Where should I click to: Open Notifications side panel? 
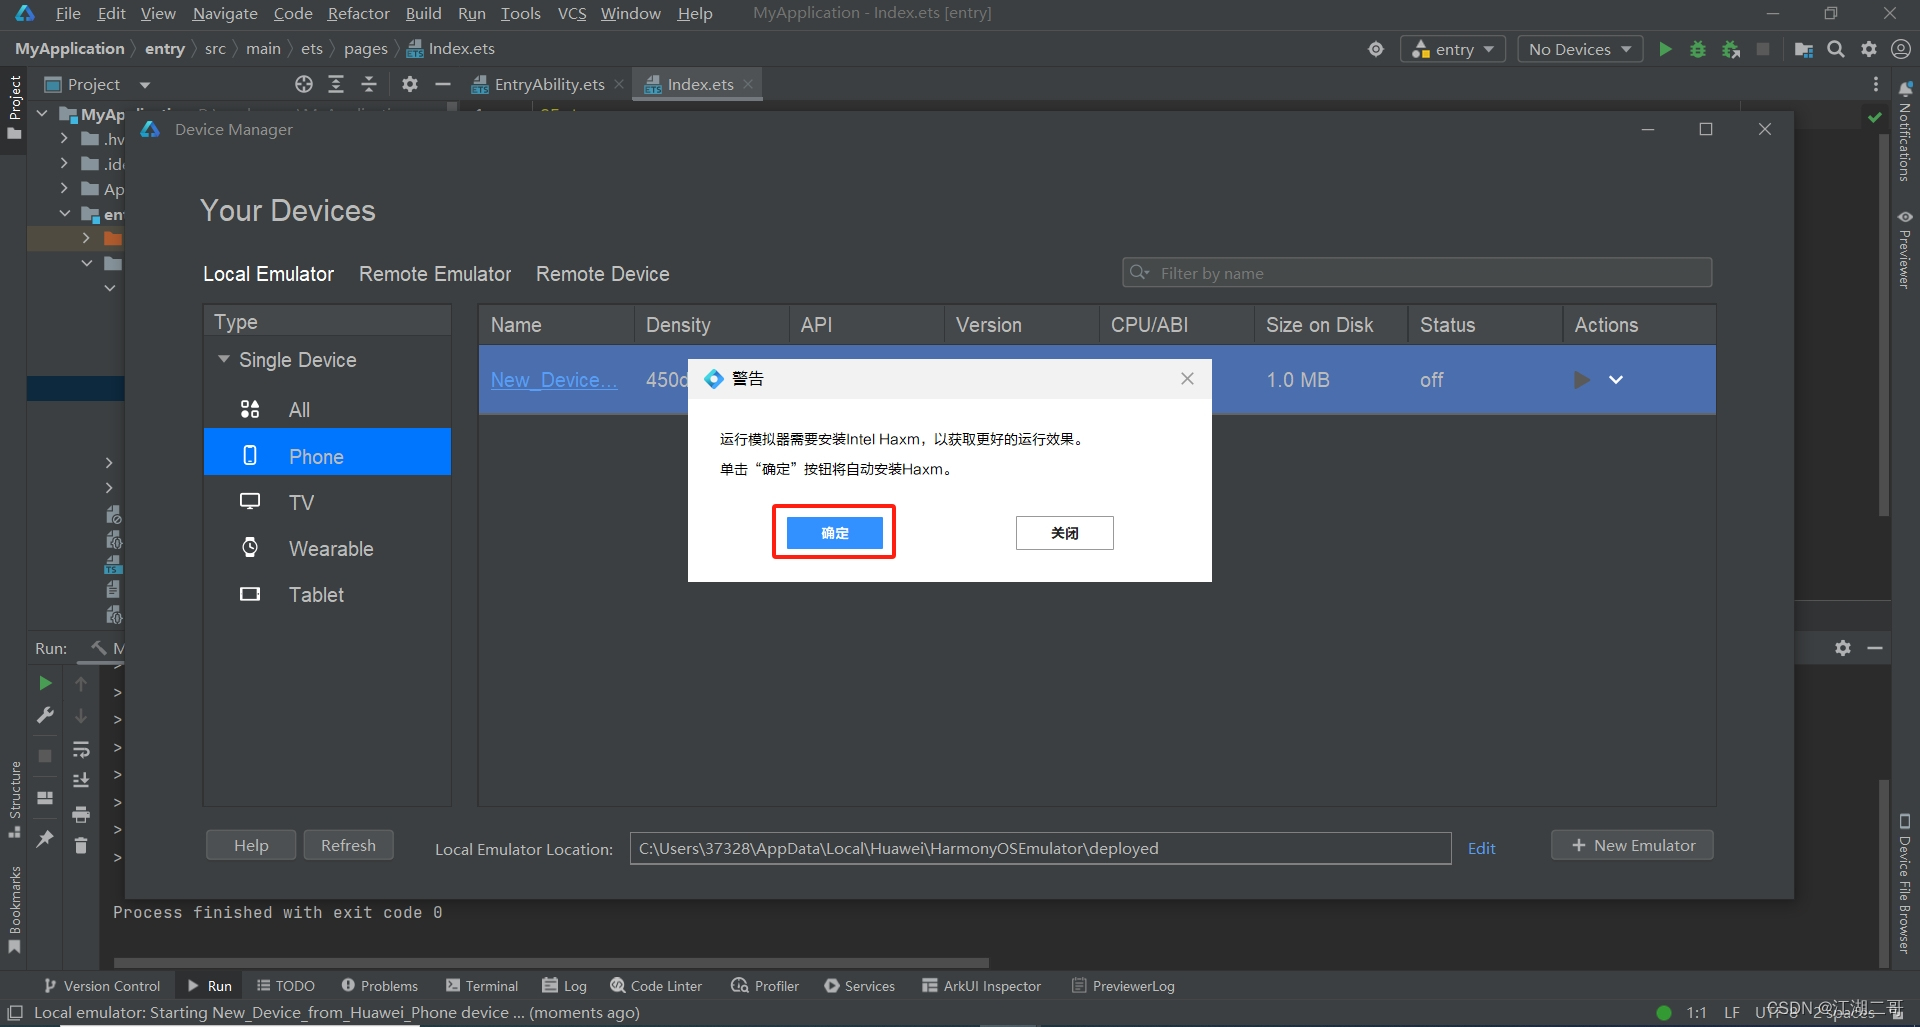pyautogui.click(x=1905, y=130)
